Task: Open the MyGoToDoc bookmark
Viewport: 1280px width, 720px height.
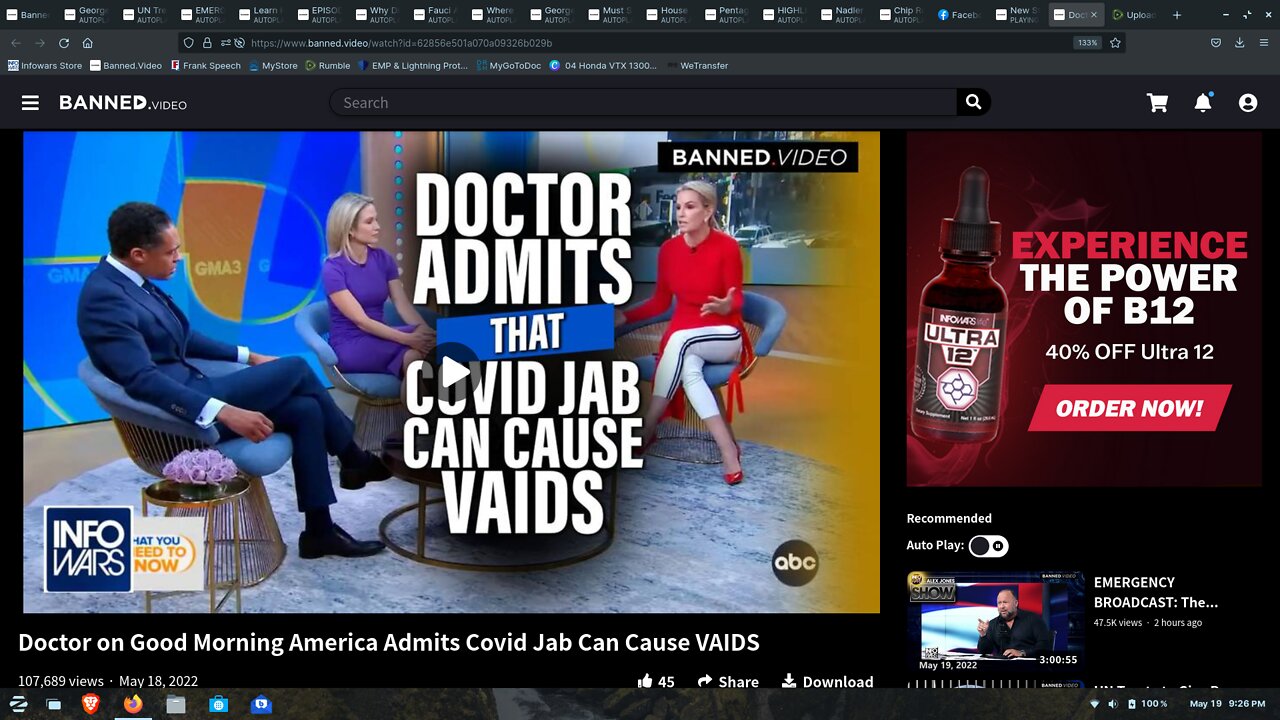Action: [509, 66]
